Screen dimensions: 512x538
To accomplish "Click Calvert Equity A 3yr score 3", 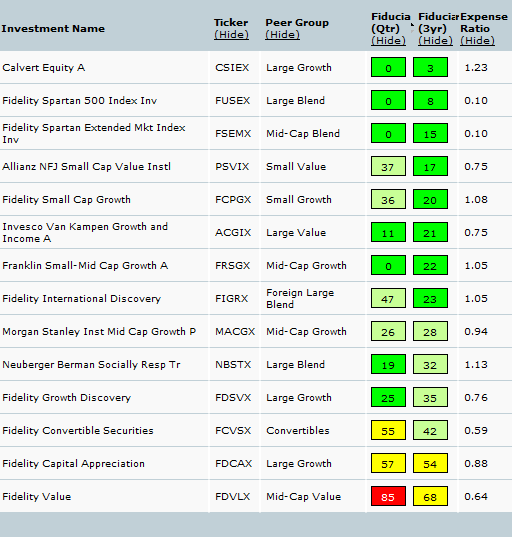I will coord(430,67).
